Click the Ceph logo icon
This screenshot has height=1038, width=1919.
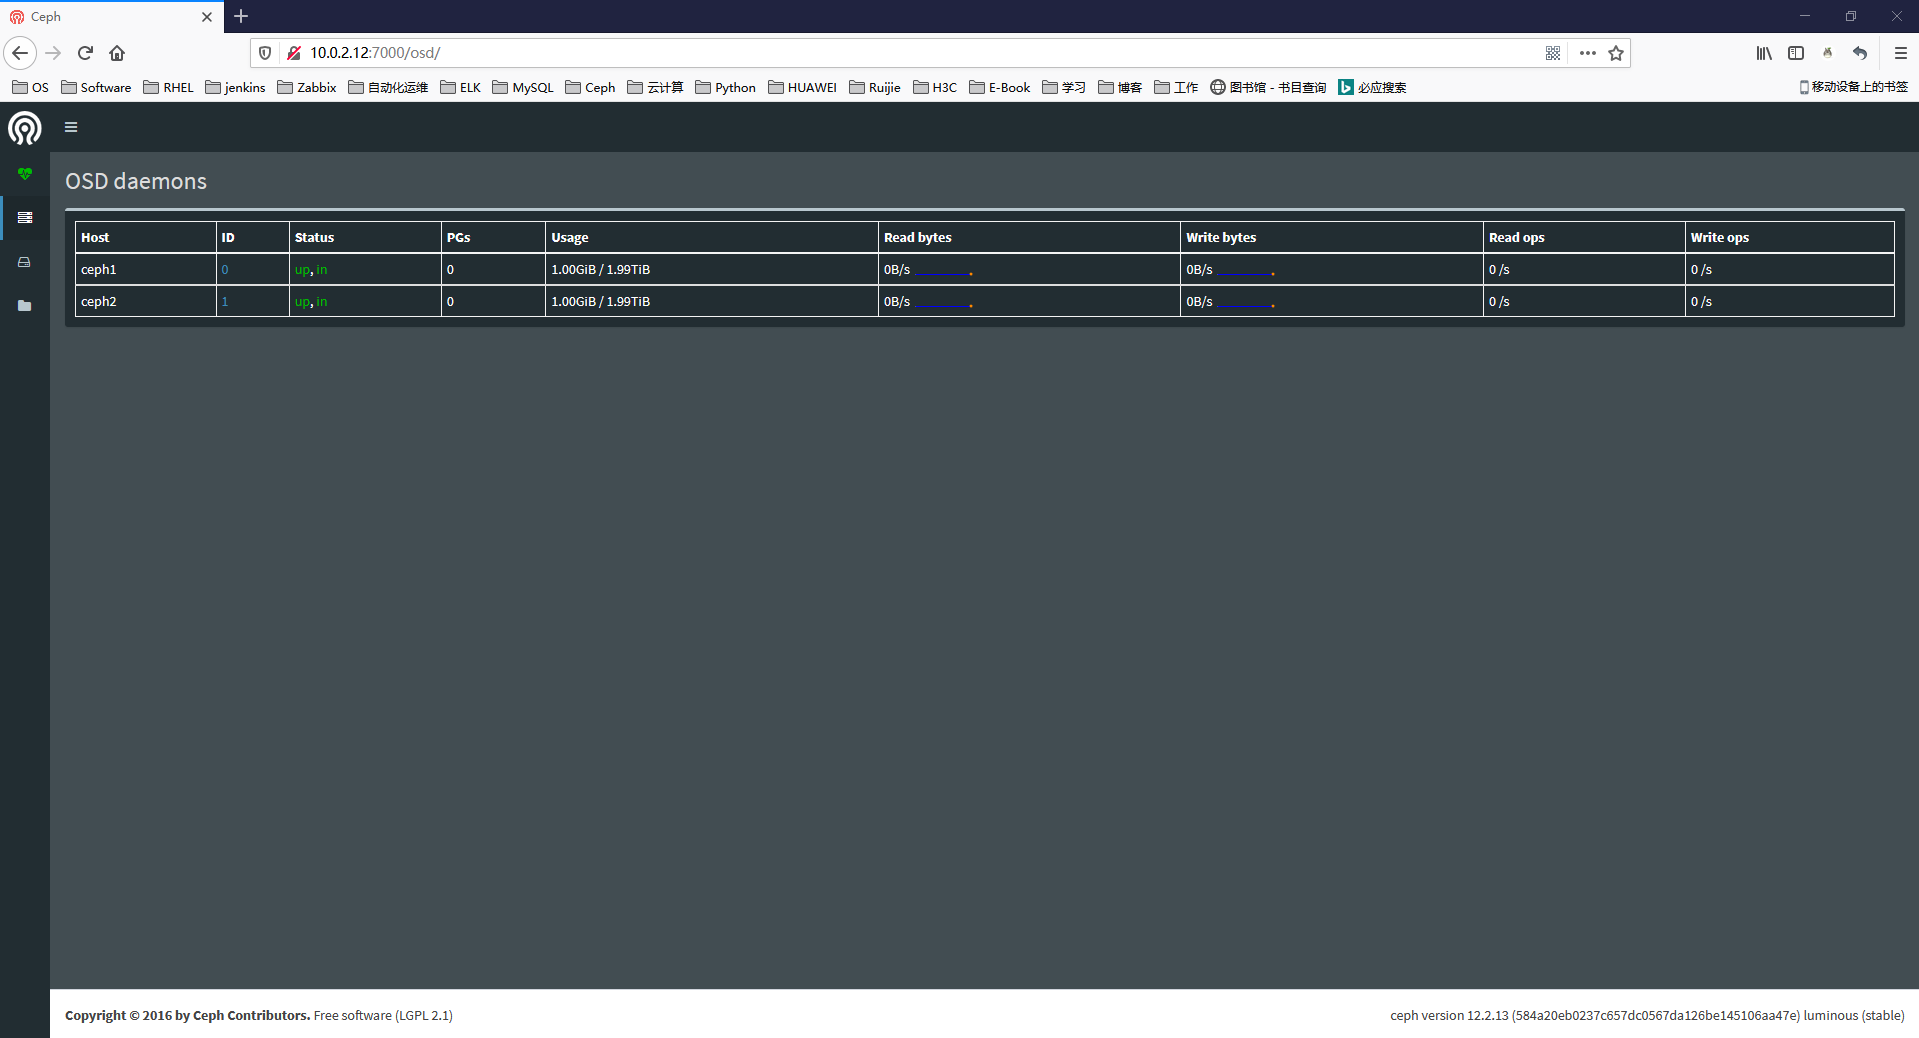click(x=25, y=128)
